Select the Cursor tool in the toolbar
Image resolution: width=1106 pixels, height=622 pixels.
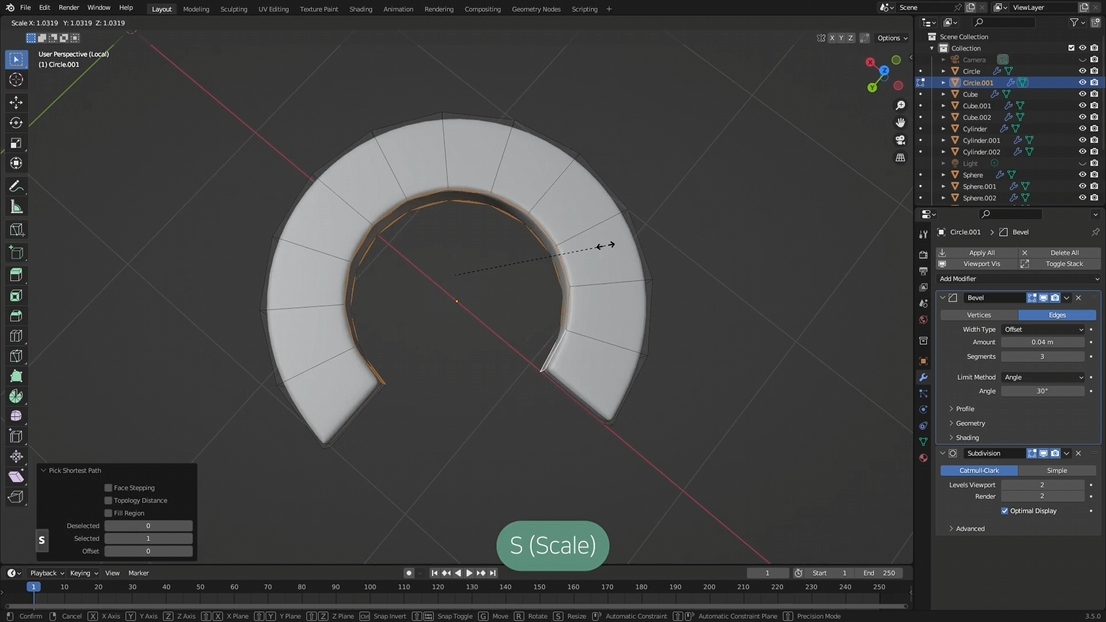[x=16, y=80]
